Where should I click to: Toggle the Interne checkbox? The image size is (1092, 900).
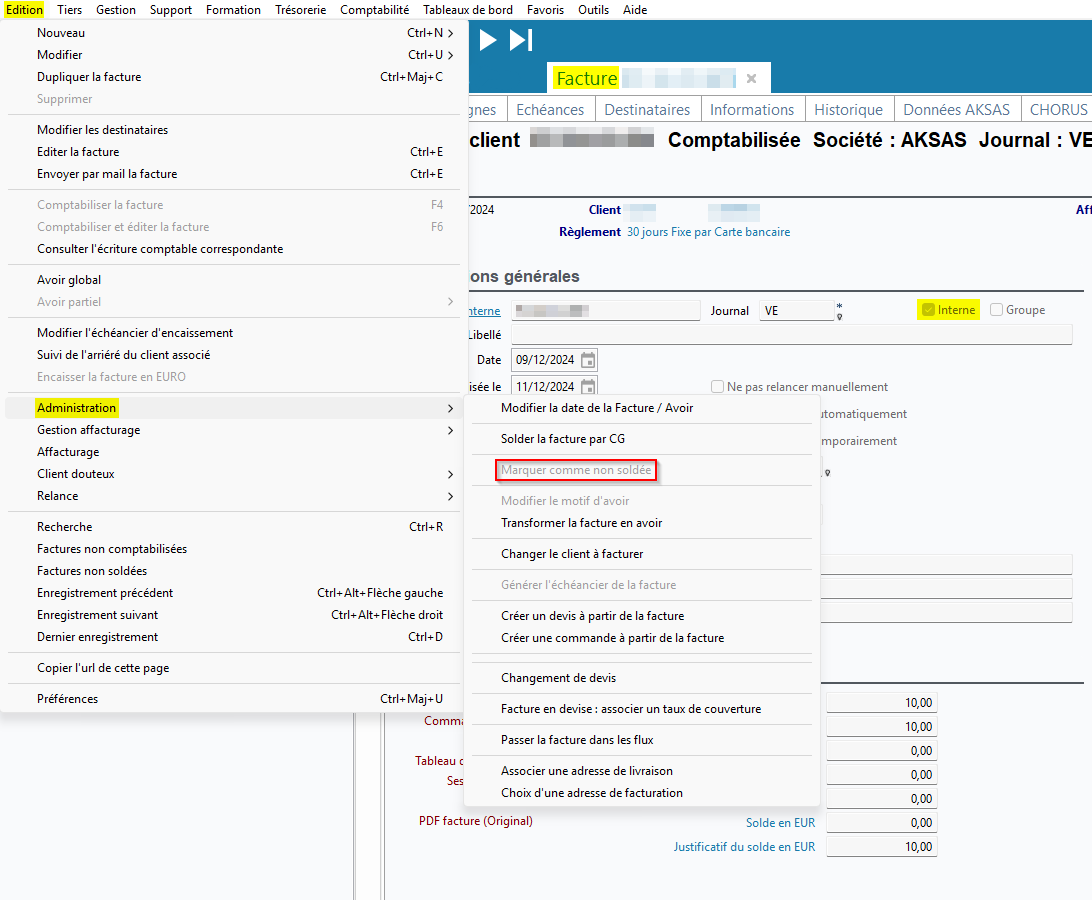pyautogui.click(x=929, y=310)
